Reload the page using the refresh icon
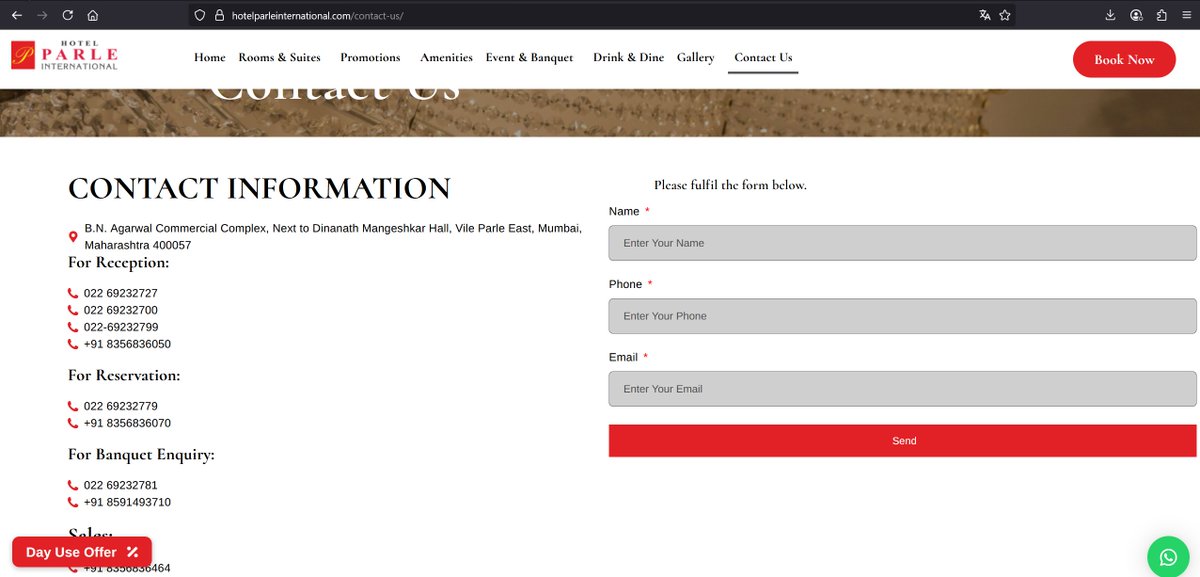 (x=66, y=15)
